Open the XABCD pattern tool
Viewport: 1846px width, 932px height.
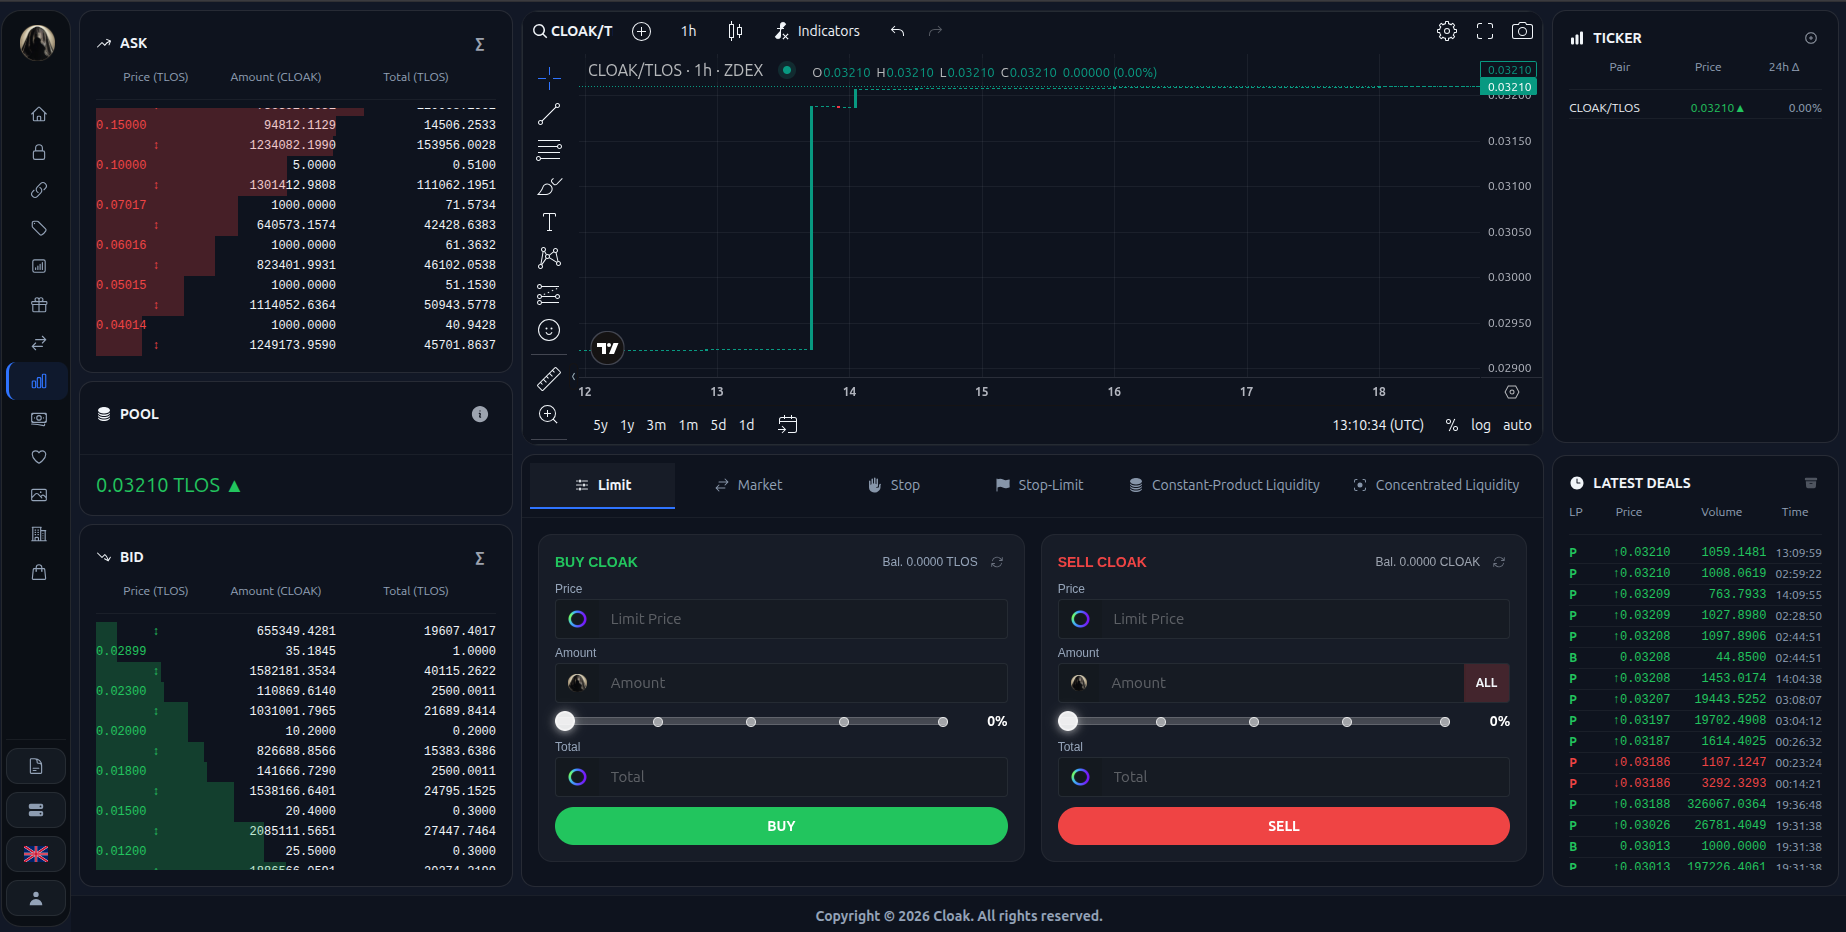pyautogui.click(x=548, y=257)
